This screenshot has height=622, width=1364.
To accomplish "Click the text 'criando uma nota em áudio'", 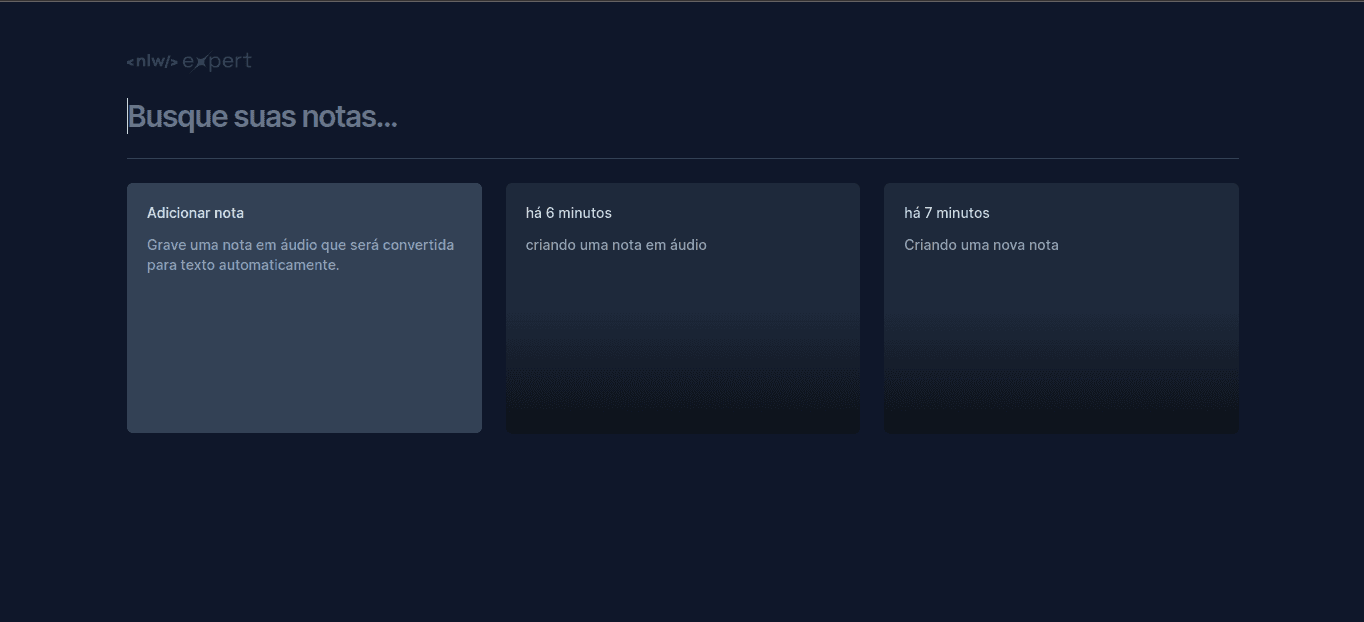I will [x=616, y=245].
